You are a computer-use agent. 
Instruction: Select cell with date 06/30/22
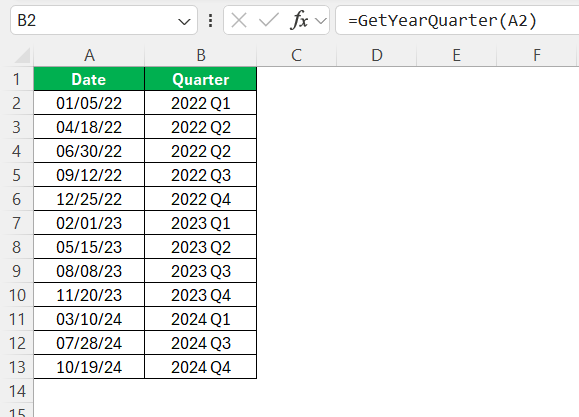(x=89, y=151)
